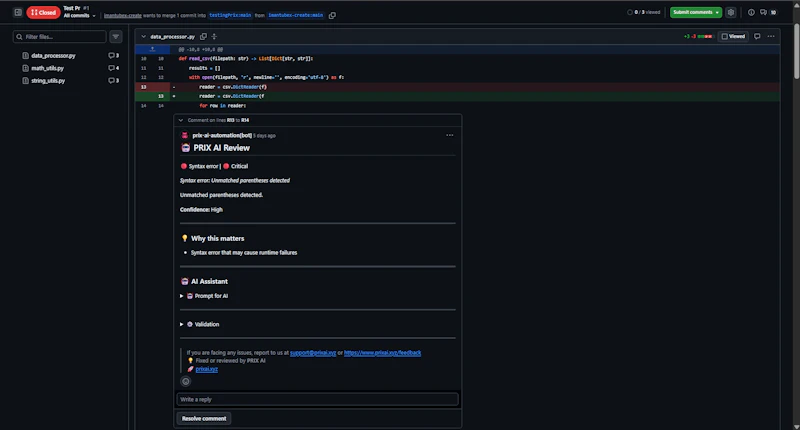Collapse comment thread on lines R13 to R14
The image size is (800, 430).
click(x=181, y=120)
